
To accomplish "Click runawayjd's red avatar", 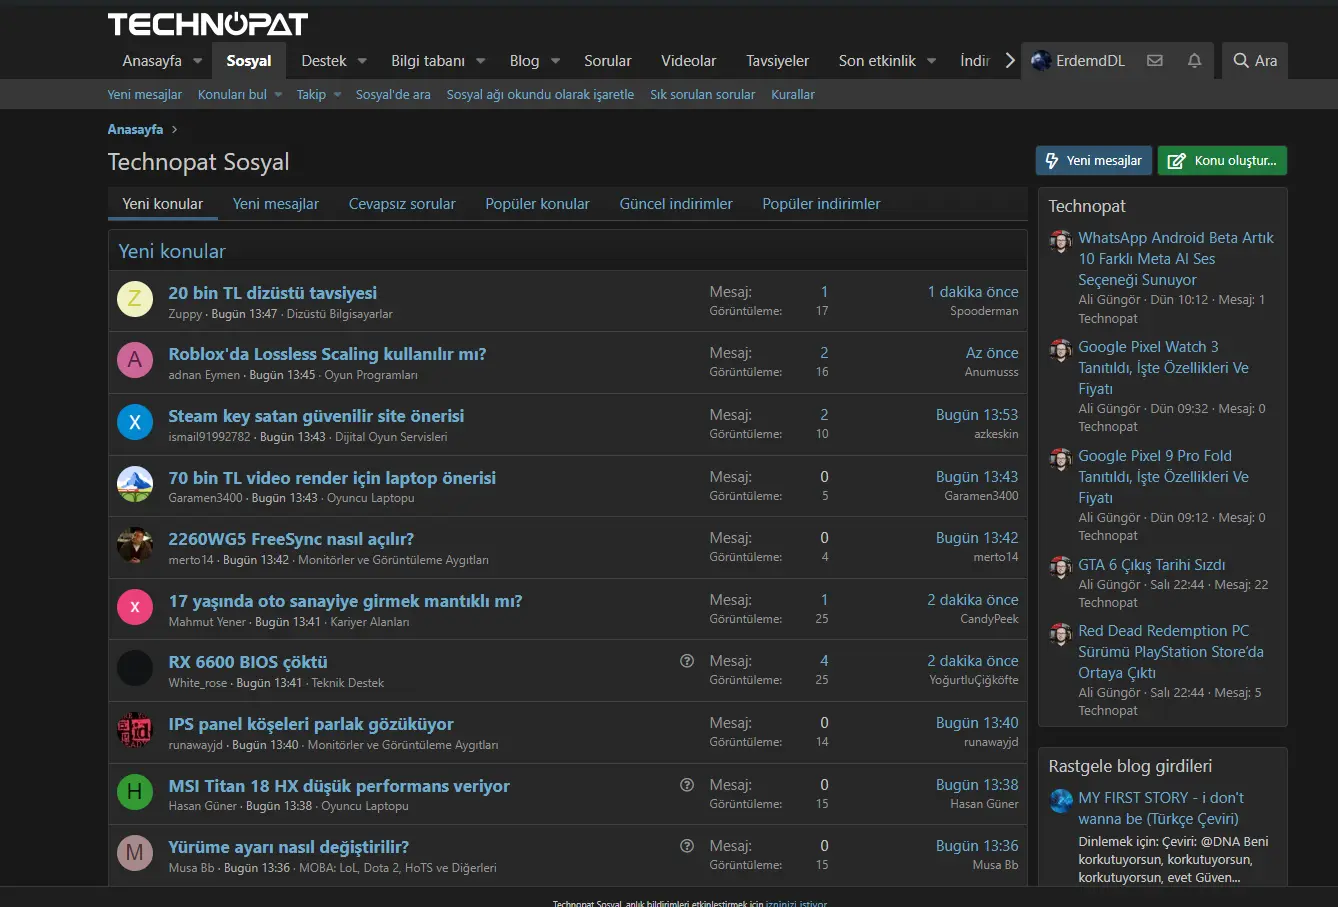I will point(135,730).
